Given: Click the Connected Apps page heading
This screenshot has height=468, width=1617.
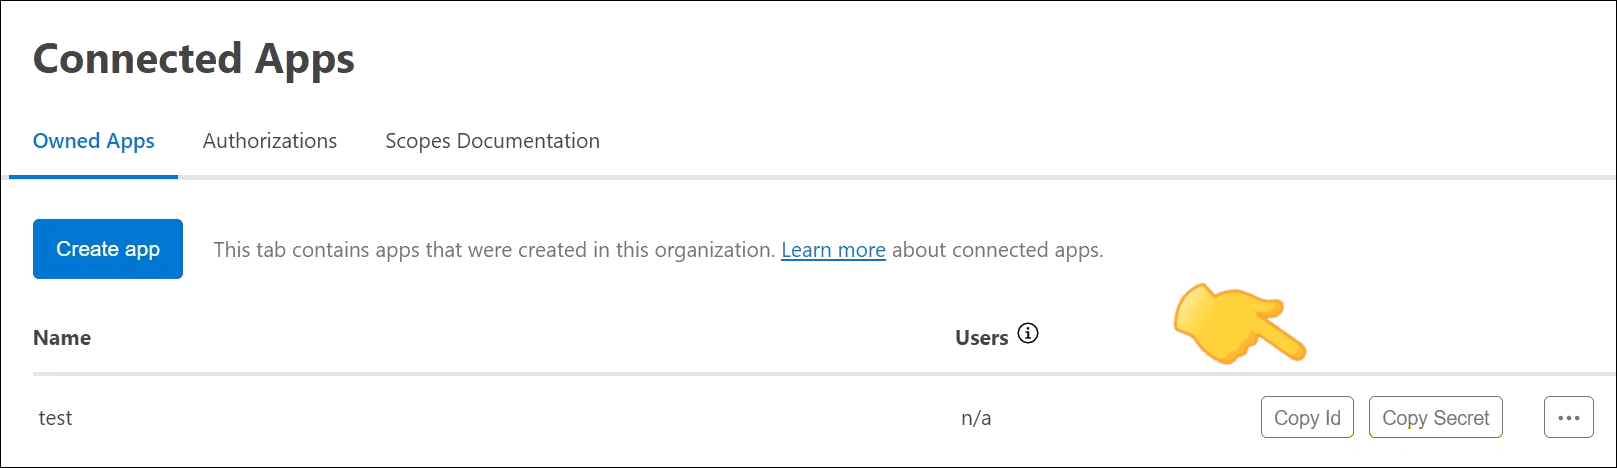Looking at the screenshot, I should (194, 59).
